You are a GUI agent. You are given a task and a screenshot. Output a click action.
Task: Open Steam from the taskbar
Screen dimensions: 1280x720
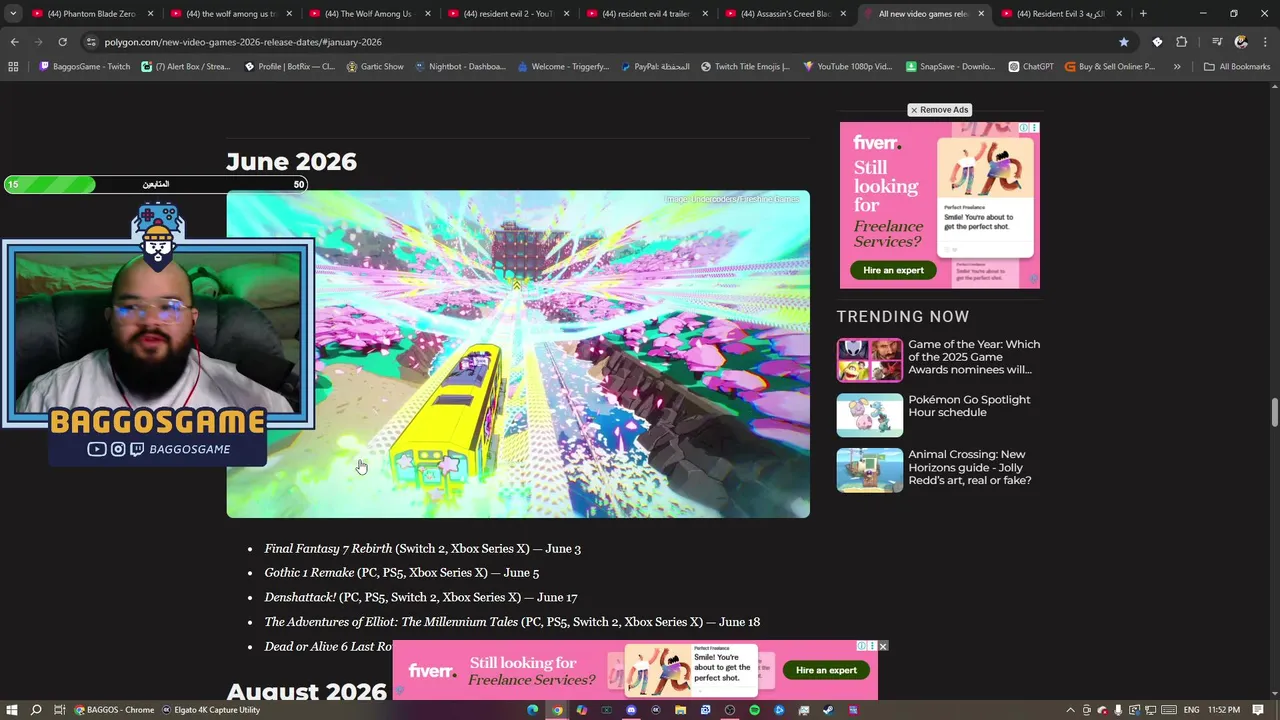(x=828, y=710)
